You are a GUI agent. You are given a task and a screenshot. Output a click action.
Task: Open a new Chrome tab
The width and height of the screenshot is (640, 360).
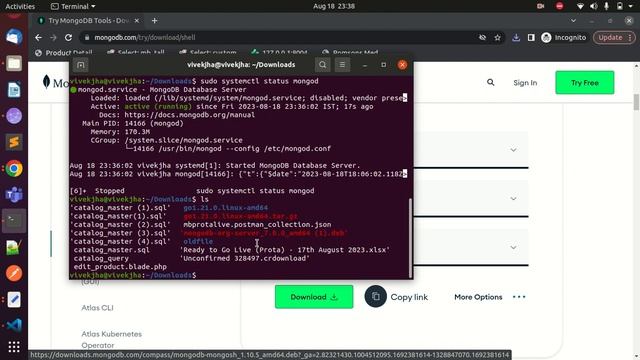click(154, 20)
